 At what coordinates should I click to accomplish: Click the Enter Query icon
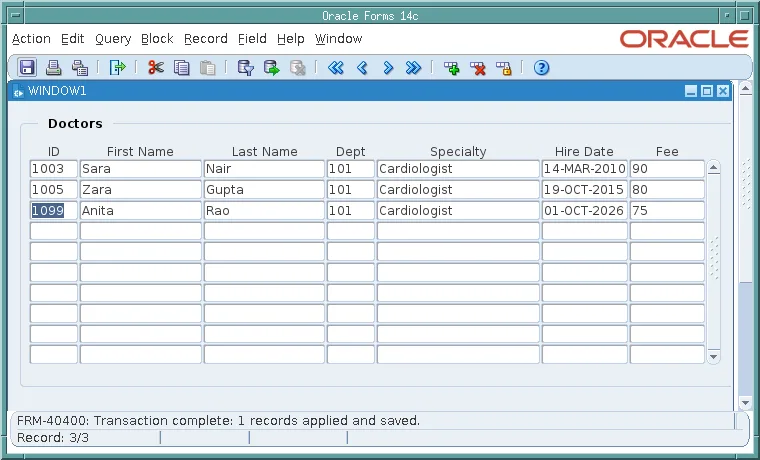click(x=246, y=67)
